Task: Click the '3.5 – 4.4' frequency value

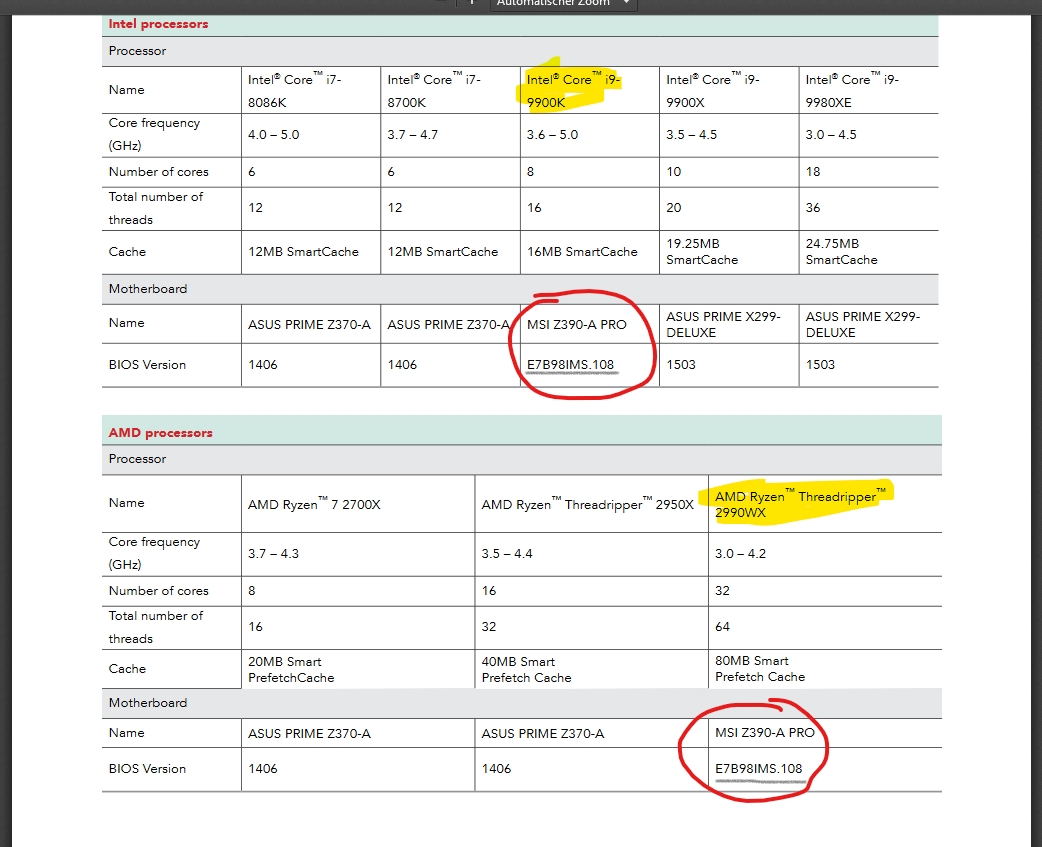Action: coord(506,554)
